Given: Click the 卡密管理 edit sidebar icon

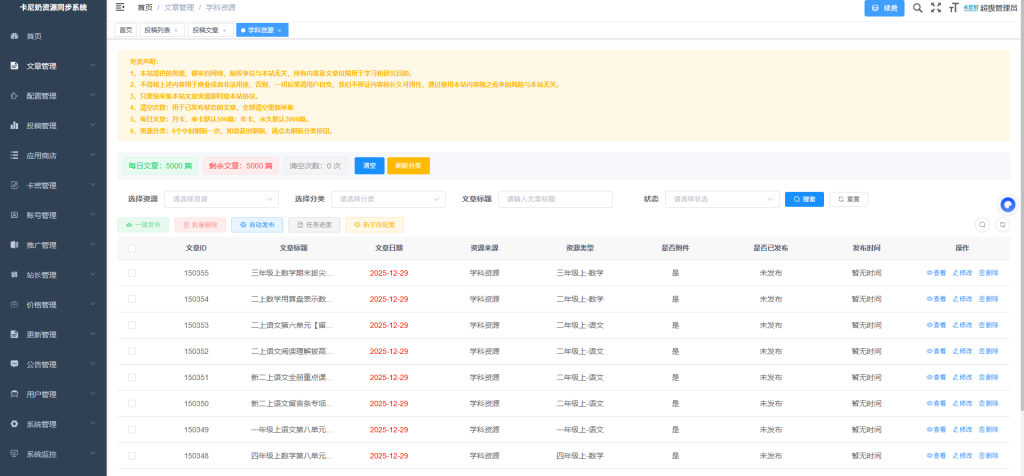Looking at the screenshot, I should pos(14,185).
